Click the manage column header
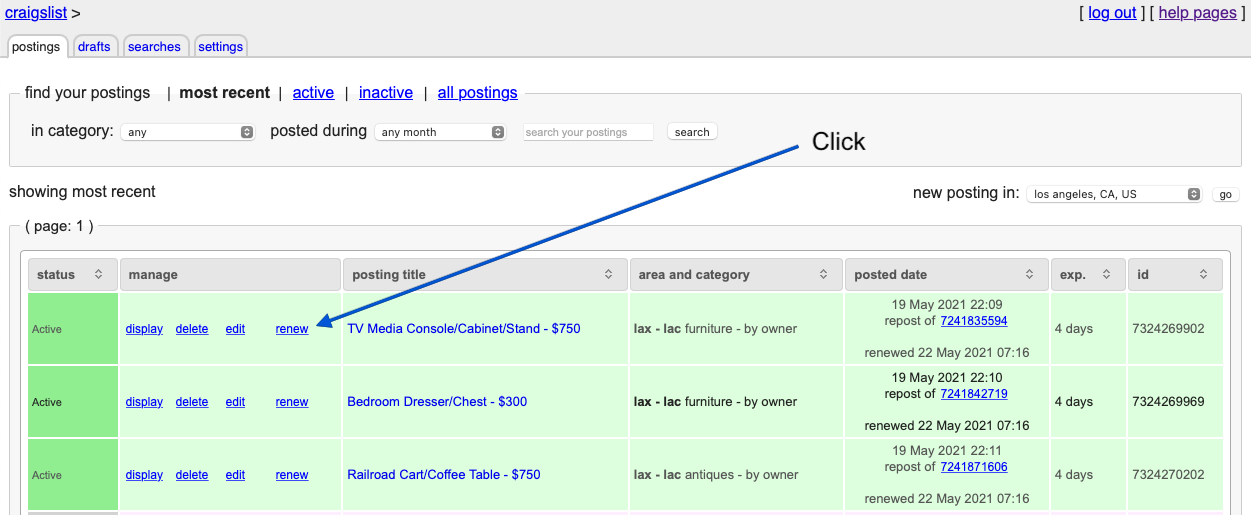 pos(230,274)
